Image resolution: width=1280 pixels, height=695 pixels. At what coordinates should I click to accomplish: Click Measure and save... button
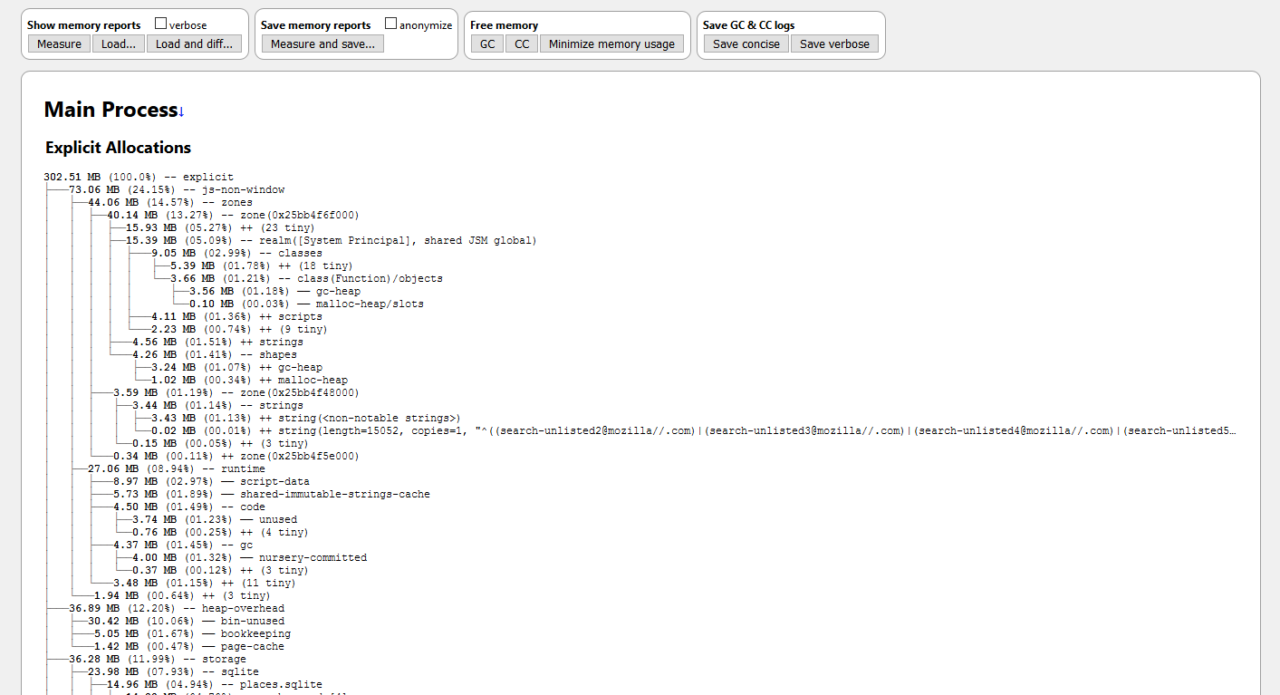pyautogui.click(x=322, y=44)
